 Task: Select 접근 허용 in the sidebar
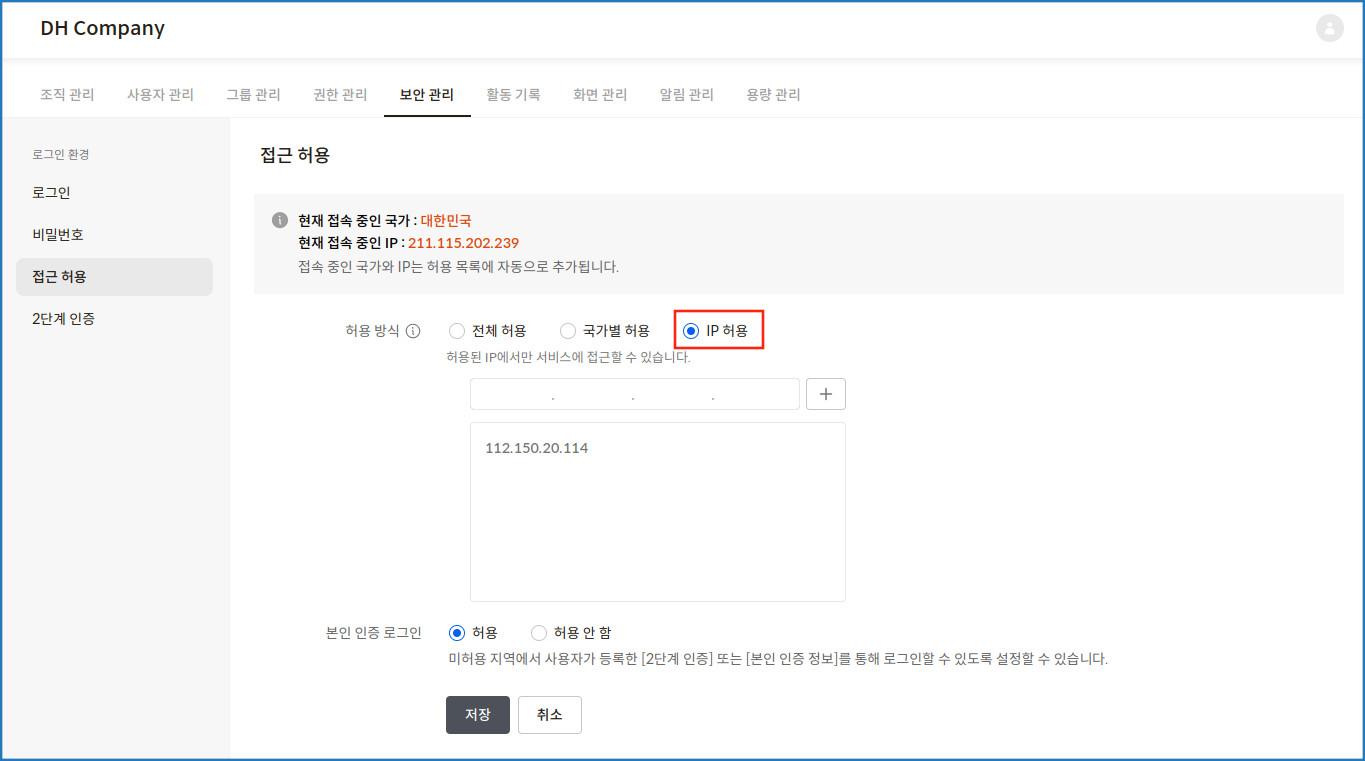[114, 277]
